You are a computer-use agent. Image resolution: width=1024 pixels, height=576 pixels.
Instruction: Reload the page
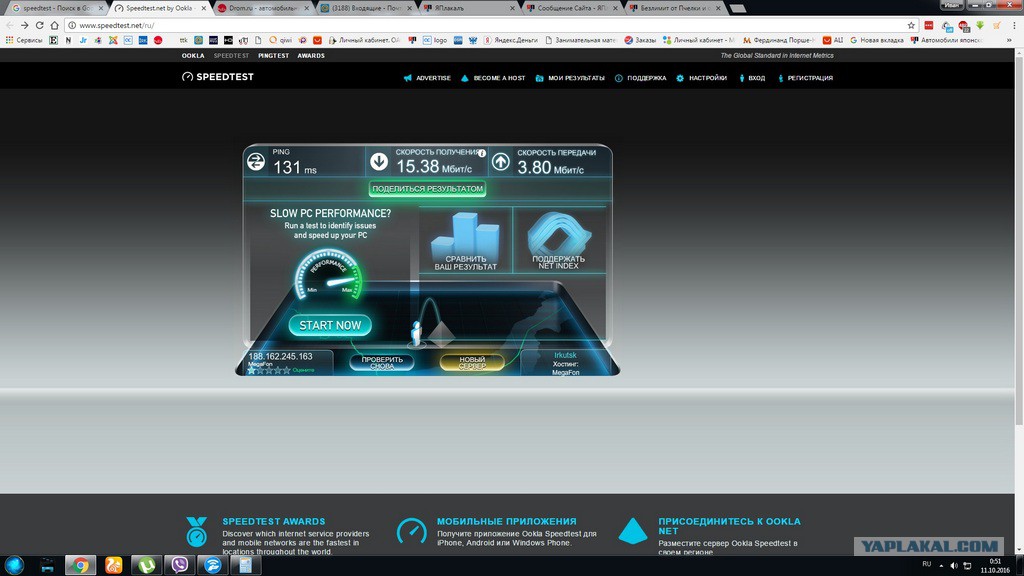tap(39, 25)
